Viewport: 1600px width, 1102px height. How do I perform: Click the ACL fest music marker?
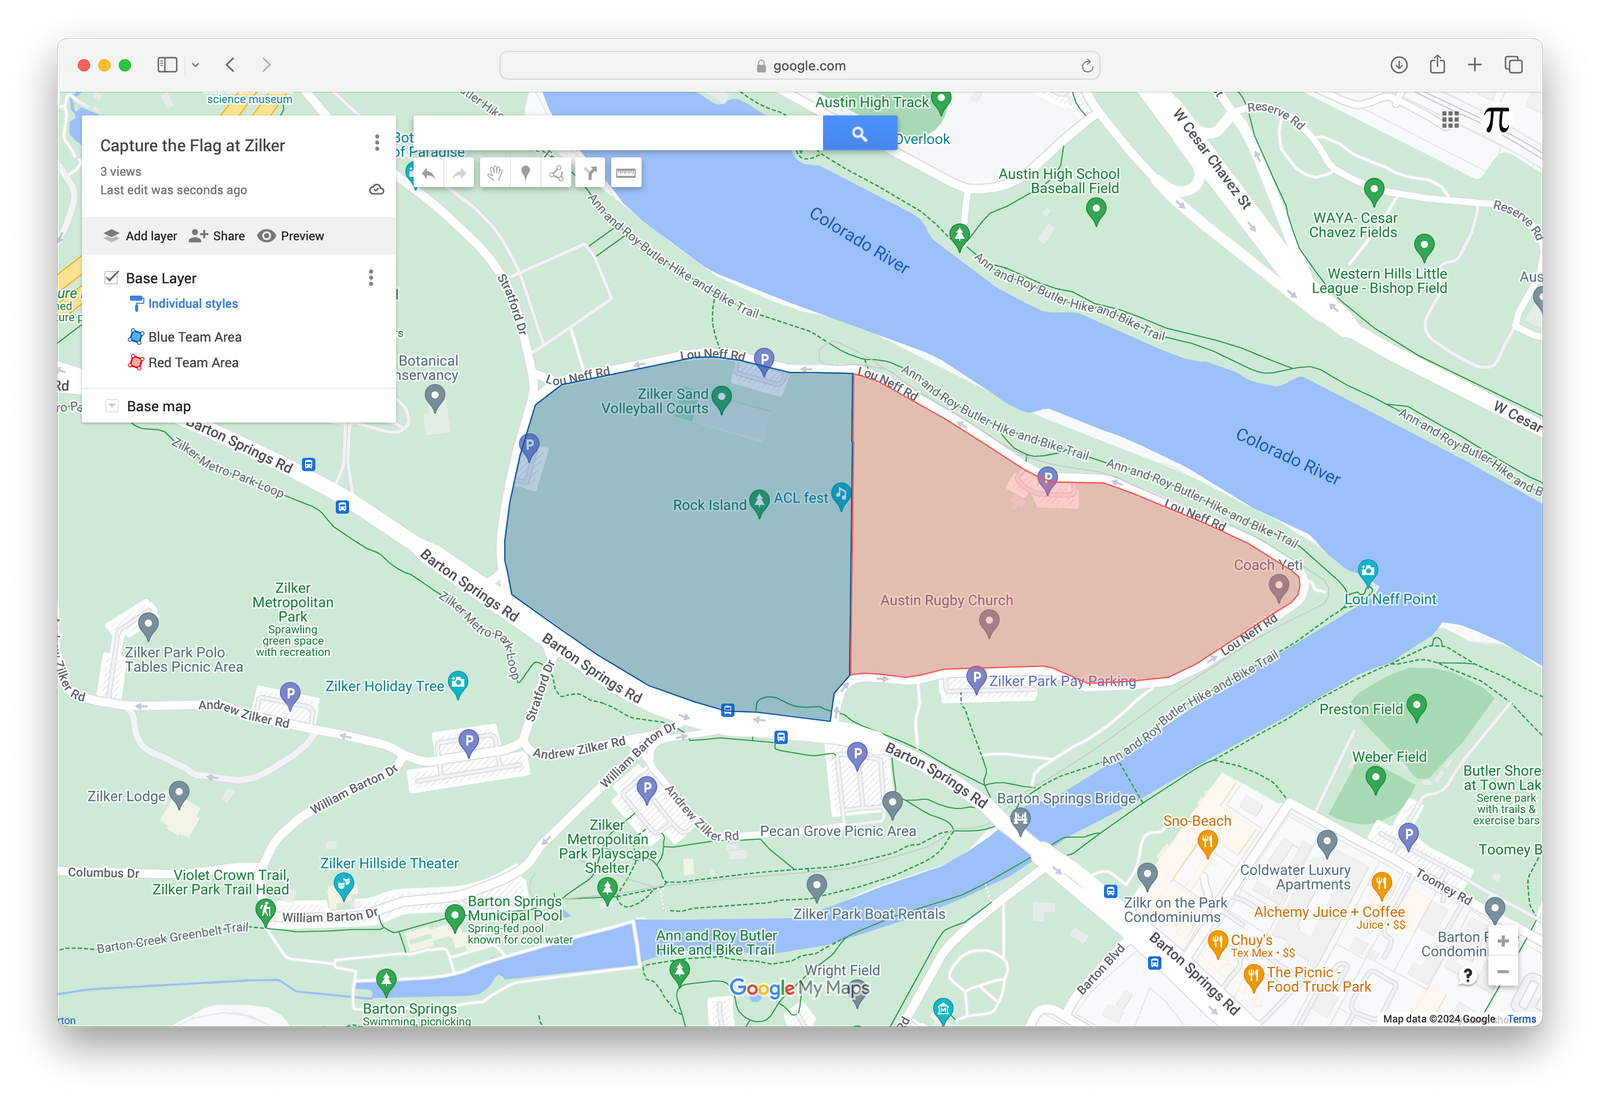pyautogui.click(x=841, y=495)
